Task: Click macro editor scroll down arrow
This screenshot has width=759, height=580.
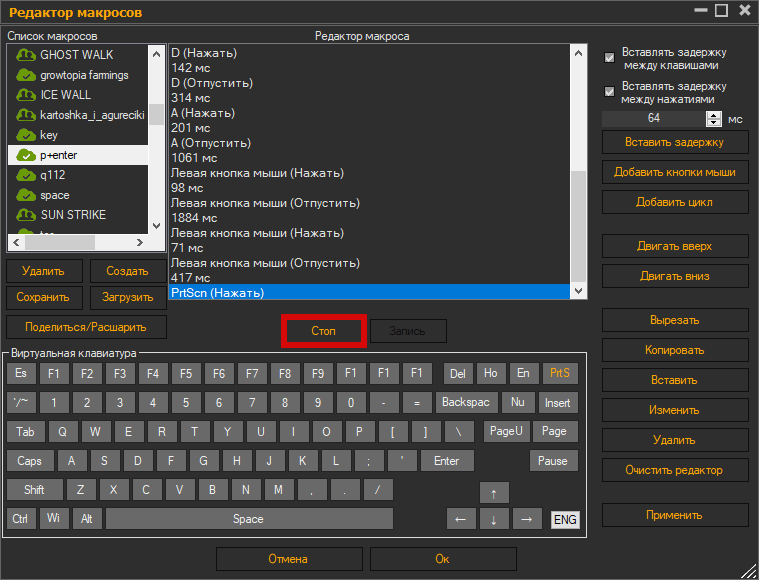Action: coord(578,291)
